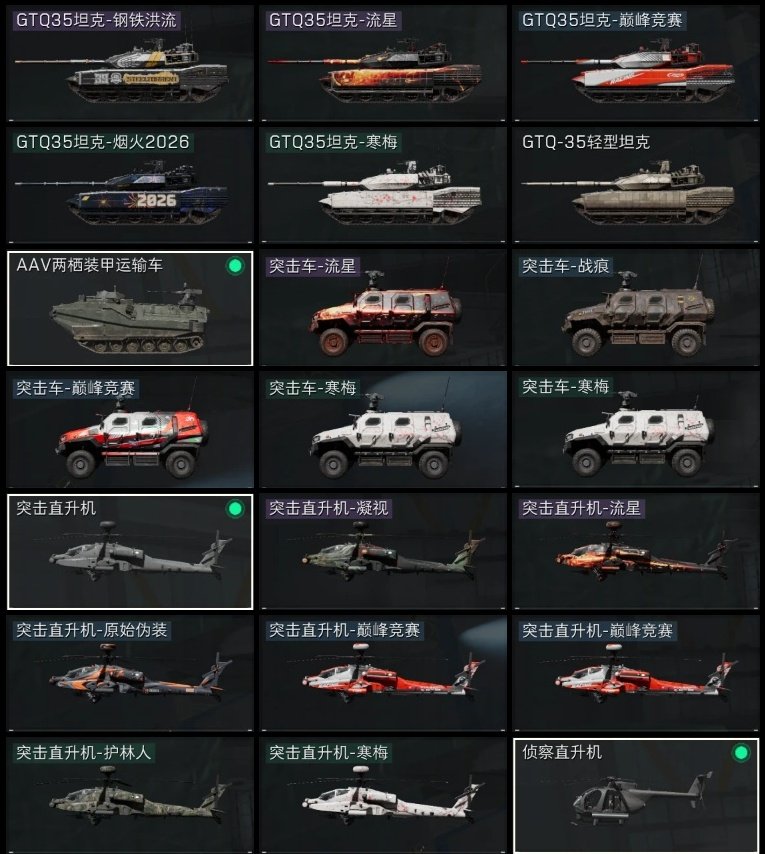Select the GTQ35坦克-钢铁洪流 tank skin

130,63
